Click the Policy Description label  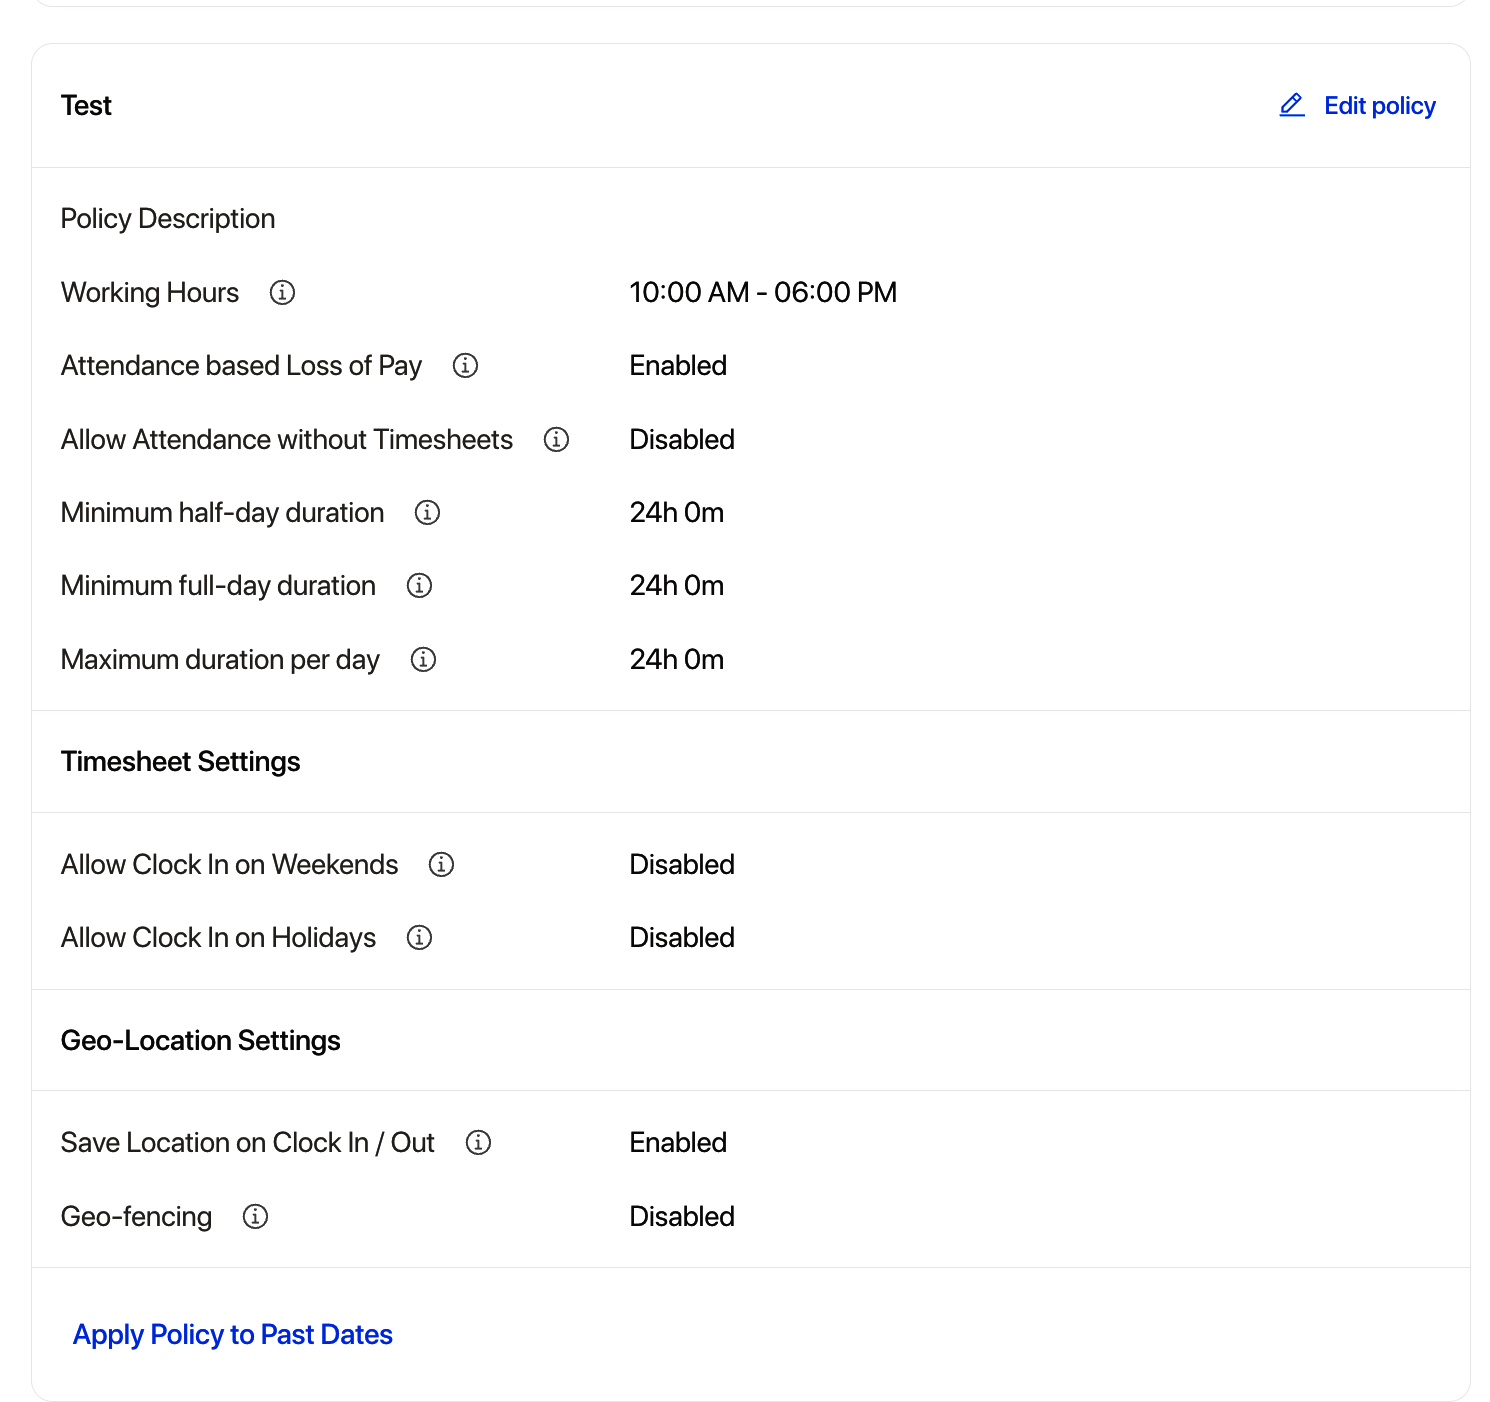tap(167, 218)
